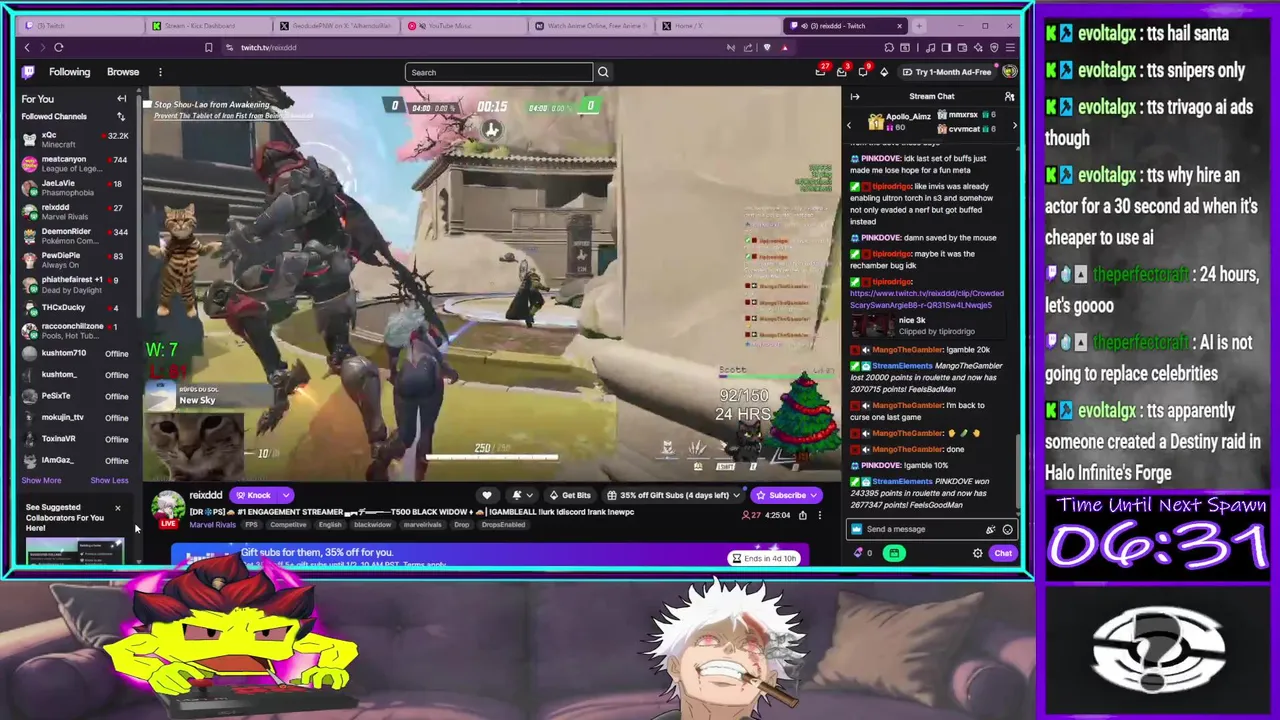This screenshot has height=720, width=1280.
Task: Open the Get Bits icon in top bar
Action: click(x=883, y=72)
